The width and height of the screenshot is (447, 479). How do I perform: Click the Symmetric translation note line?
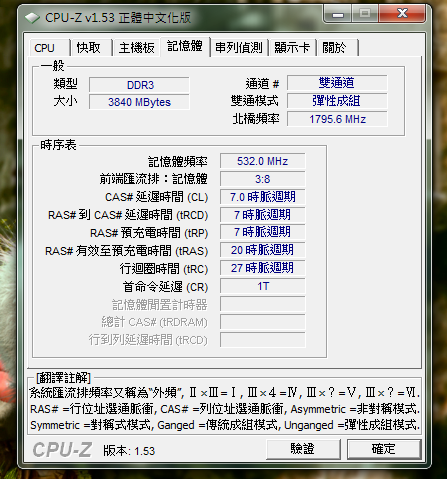tap(224, 425)
